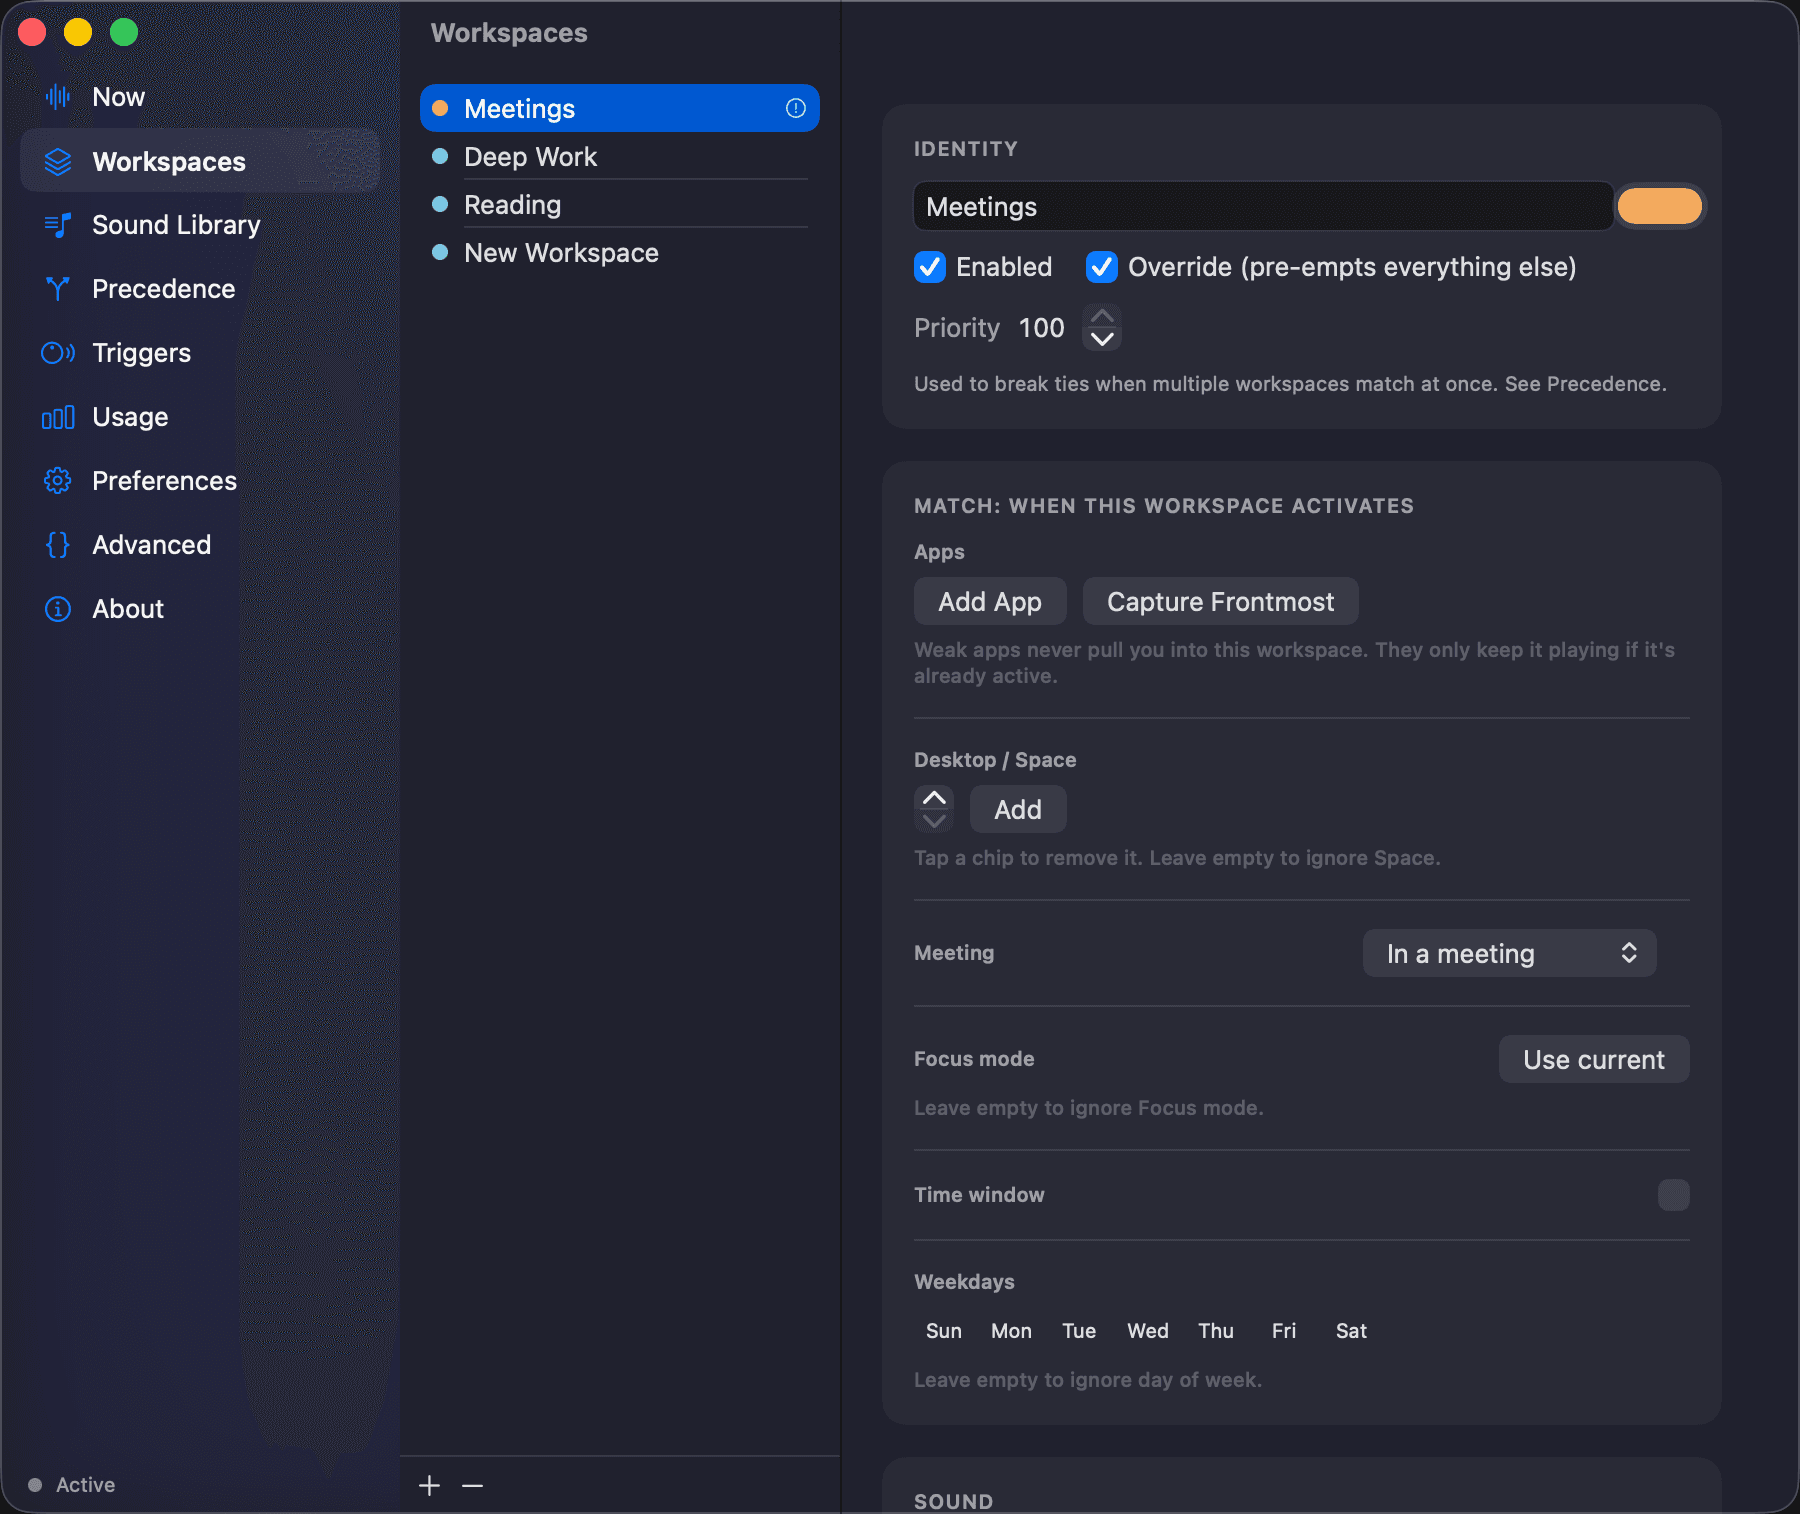This screenshot has height=1514, width=1800.
Task: Toggle Thu weekday
Action: [1216, 1331]
